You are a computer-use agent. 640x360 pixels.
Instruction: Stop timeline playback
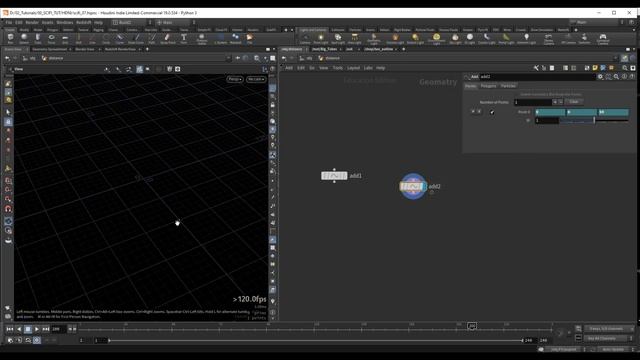(x=28, y=329)
